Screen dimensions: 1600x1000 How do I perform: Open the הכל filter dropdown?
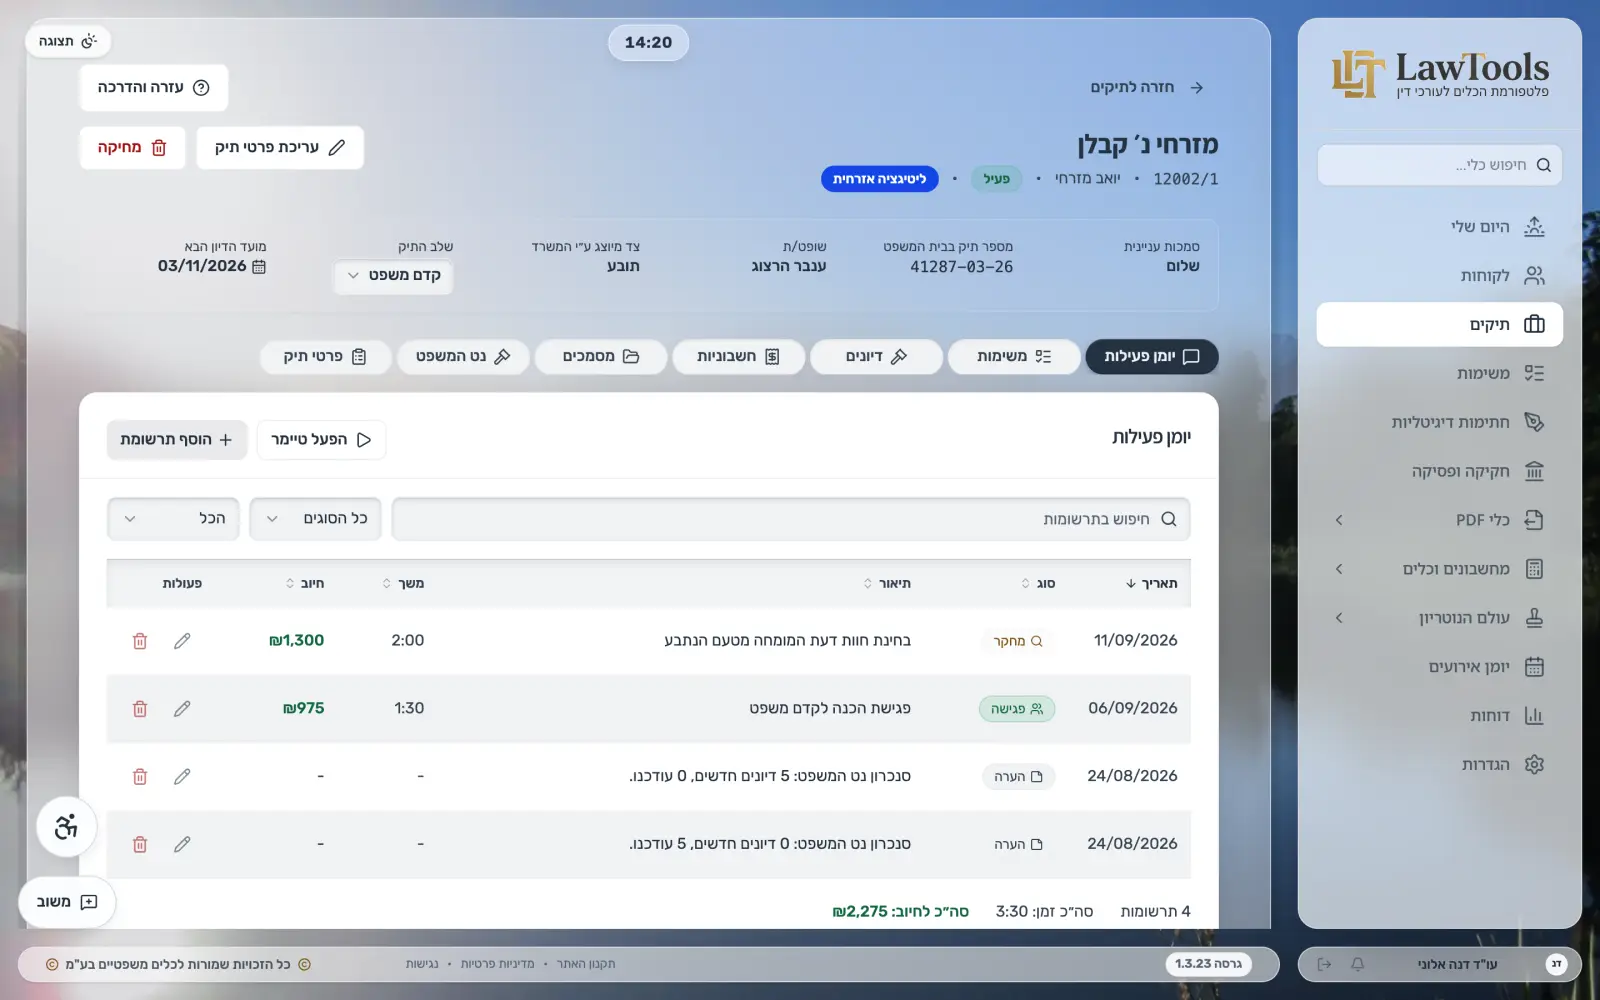[173, 519]
